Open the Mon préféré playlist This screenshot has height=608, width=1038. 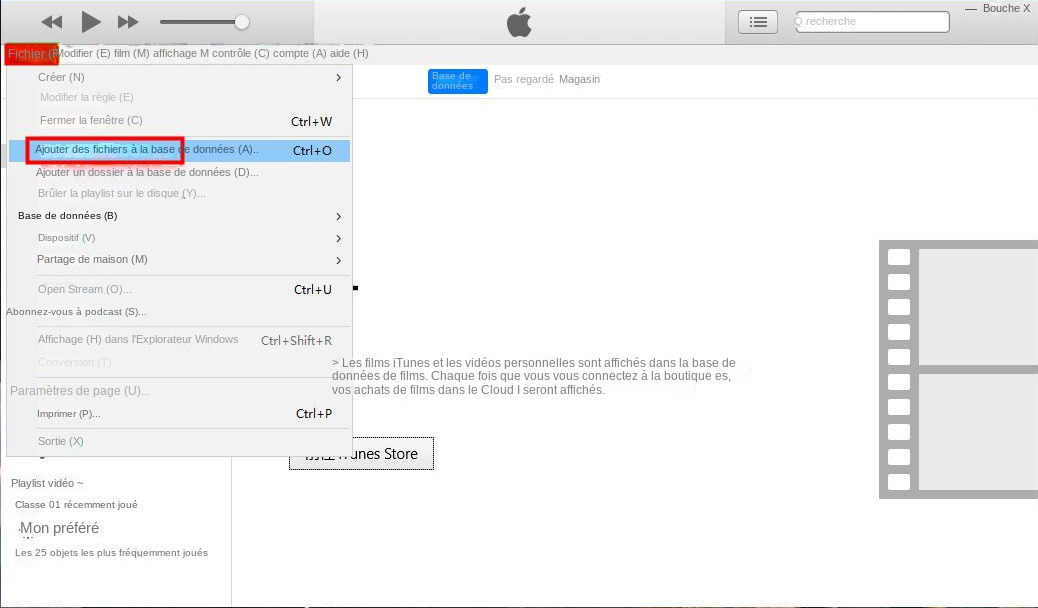[60, 528]
